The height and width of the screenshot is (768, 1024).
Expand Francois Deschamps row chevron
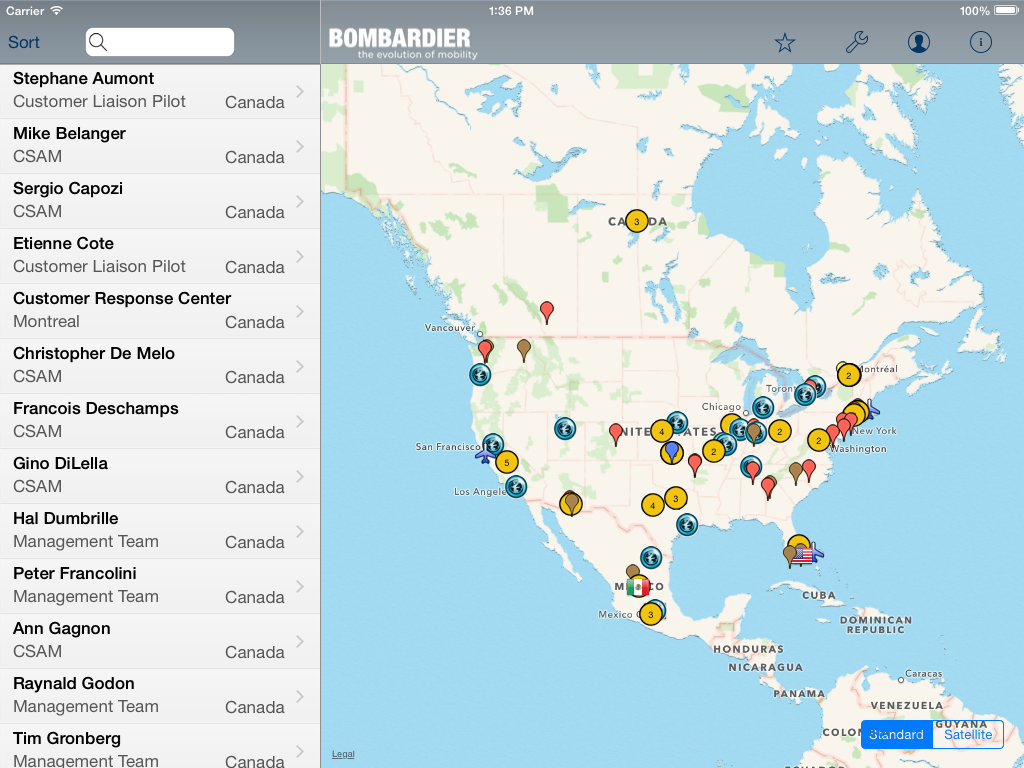[x=300, y=421]
